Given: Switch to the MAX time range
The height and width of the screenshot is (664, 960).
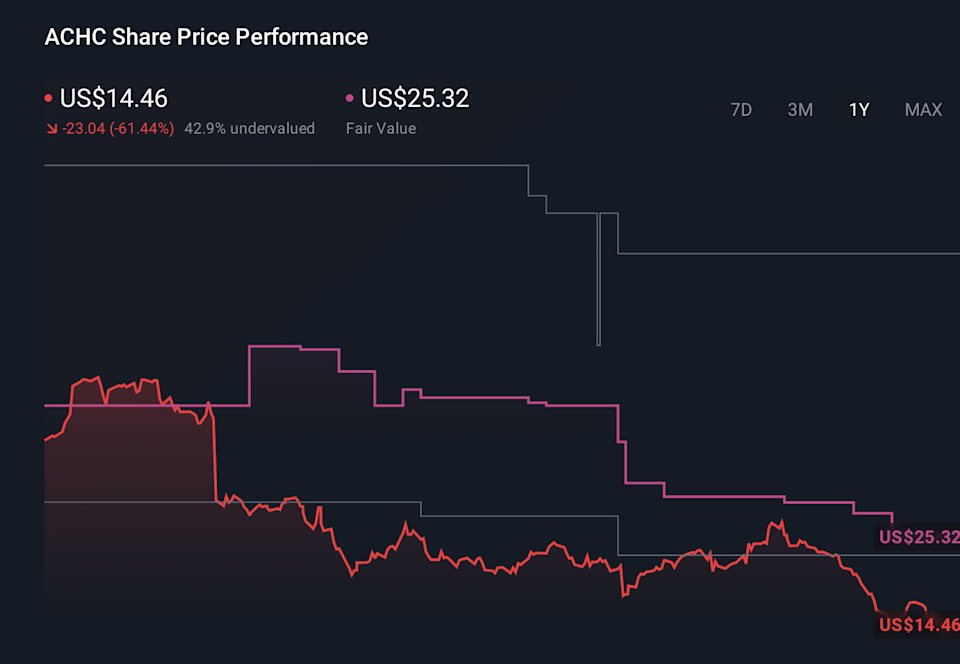Looking at the screenshot, I should click(x=922, y=110).
